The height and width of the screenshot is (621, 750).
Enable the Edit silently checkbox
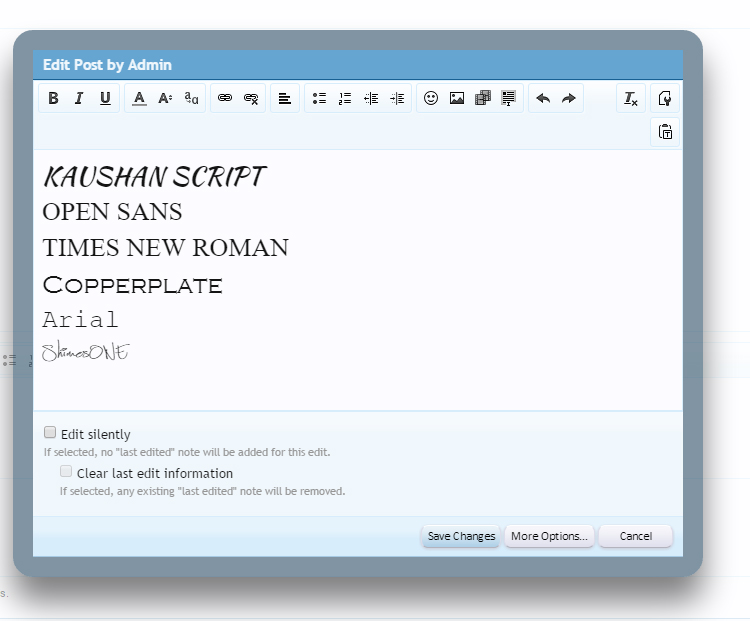point(50,432)
